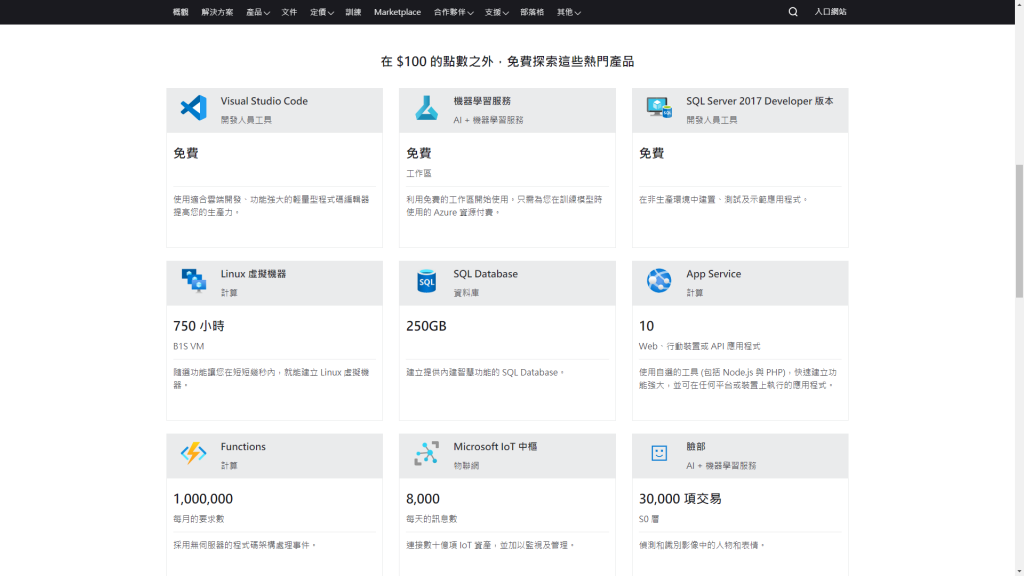
Task: Expand the 產品 dropdown menu
Action: pos(258,12)
